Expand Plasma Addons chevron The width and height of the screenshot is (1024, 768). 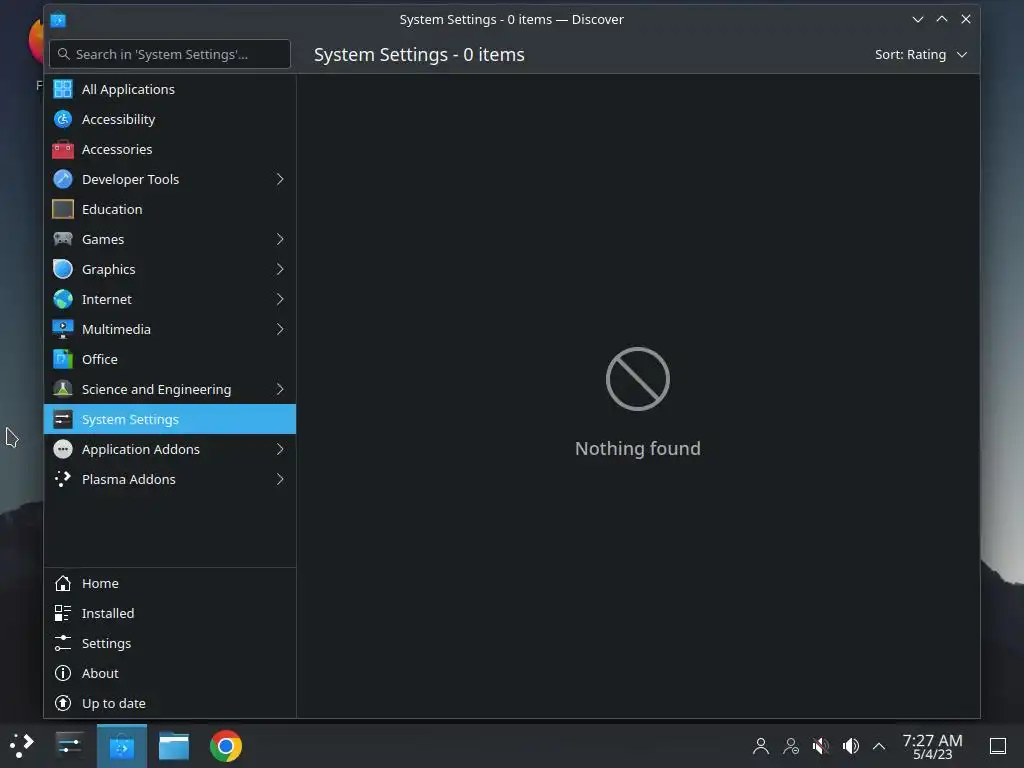click(x=280, y=479)
